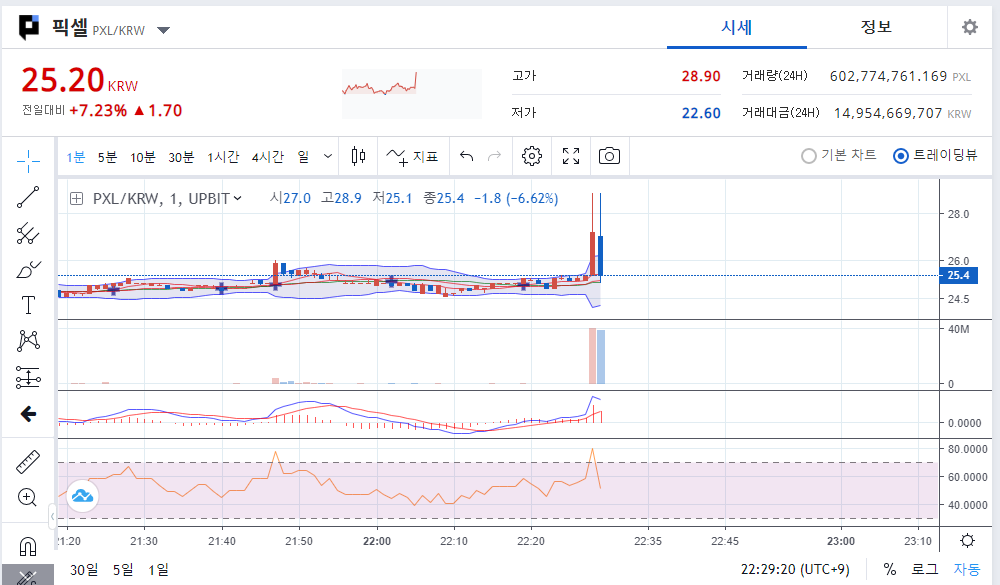Click the Pixel coin logo
Image resolution: width=1000 pixels, height=585 pixels.
(29, 27)
